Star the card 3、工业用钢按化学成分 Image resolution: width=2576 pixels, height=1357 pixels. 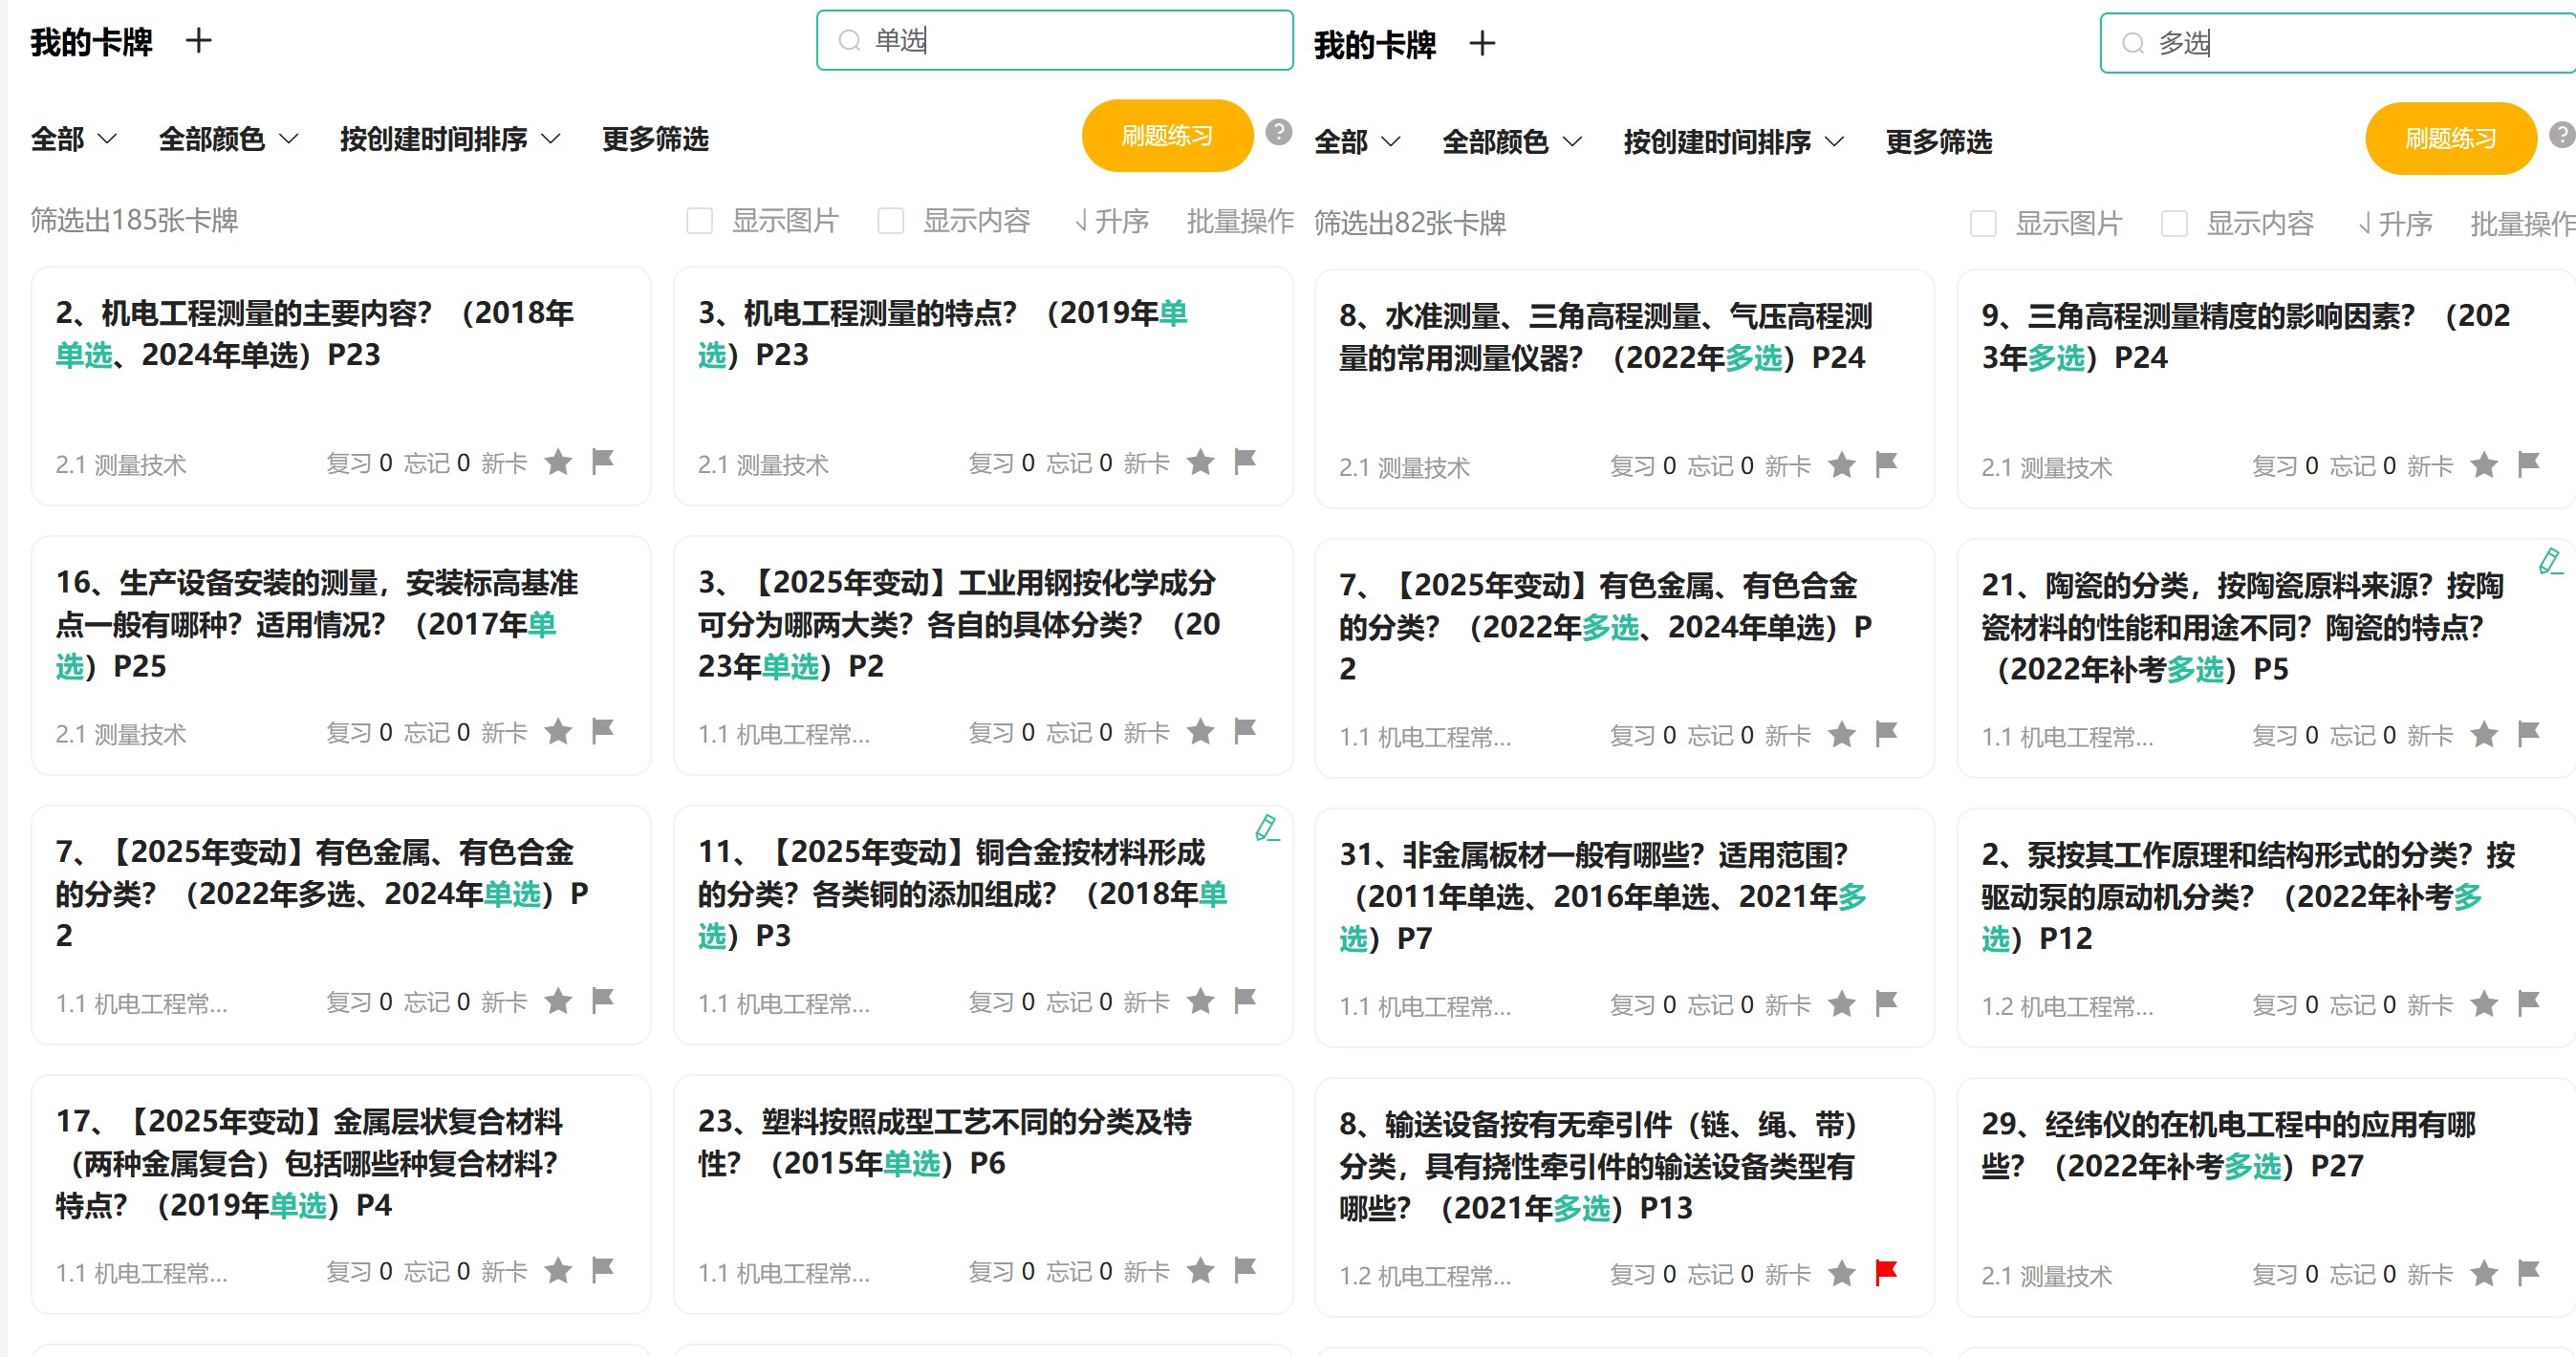1200,732
